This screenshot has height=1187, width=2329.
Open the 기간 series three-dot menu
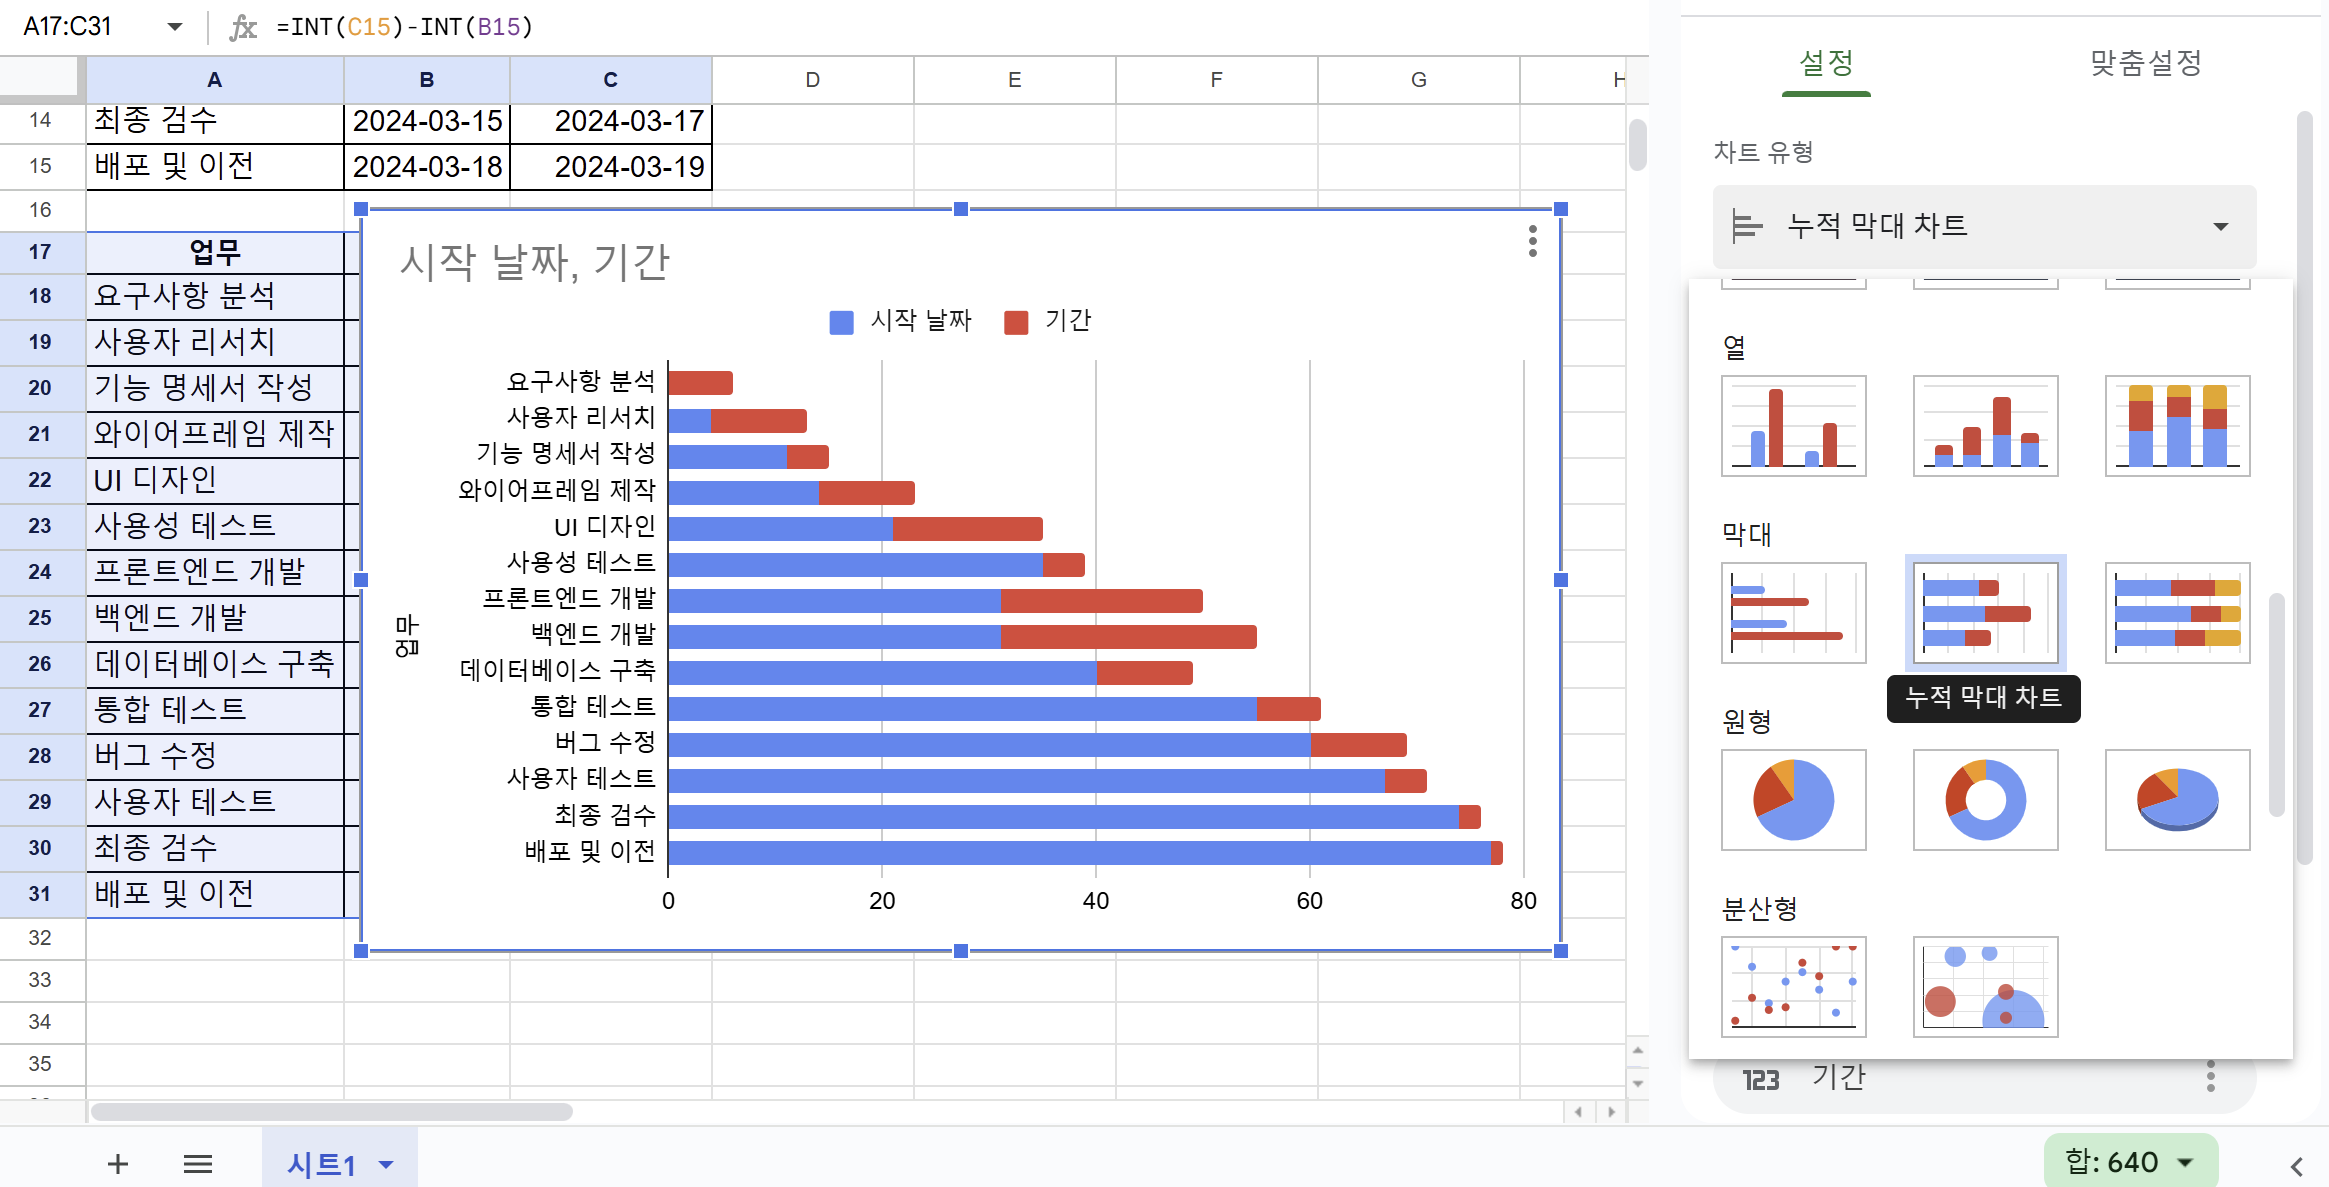[x=2210, y=1076]
